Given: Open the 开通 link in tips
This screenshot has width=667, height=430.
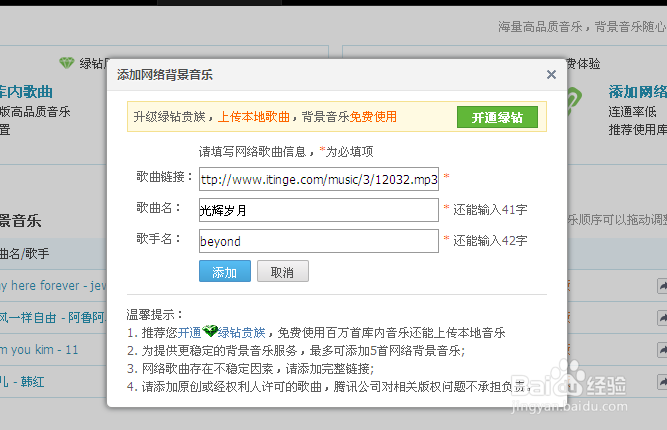Looking at the screenshot, I should (x=189, y=333).
